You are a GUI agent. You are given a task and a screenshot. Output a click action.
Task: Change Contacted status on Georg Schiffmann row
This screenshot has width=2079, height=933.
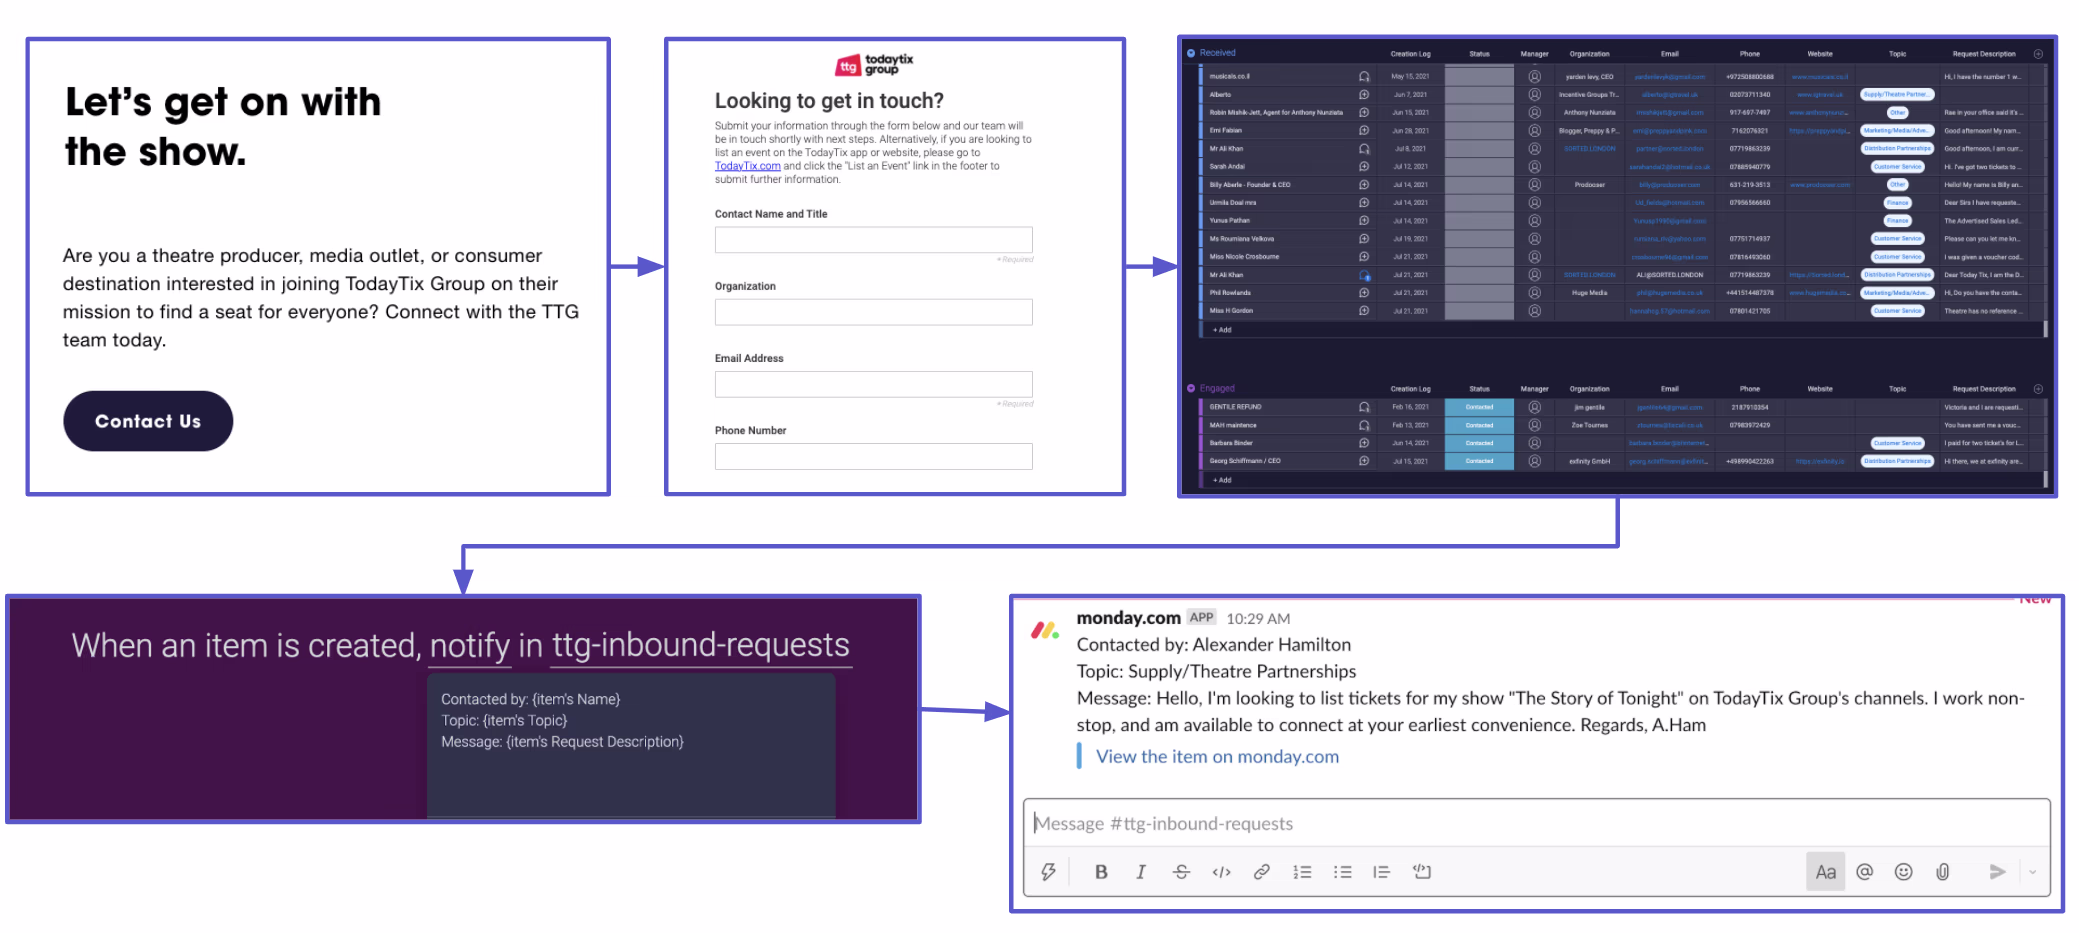1479,461
